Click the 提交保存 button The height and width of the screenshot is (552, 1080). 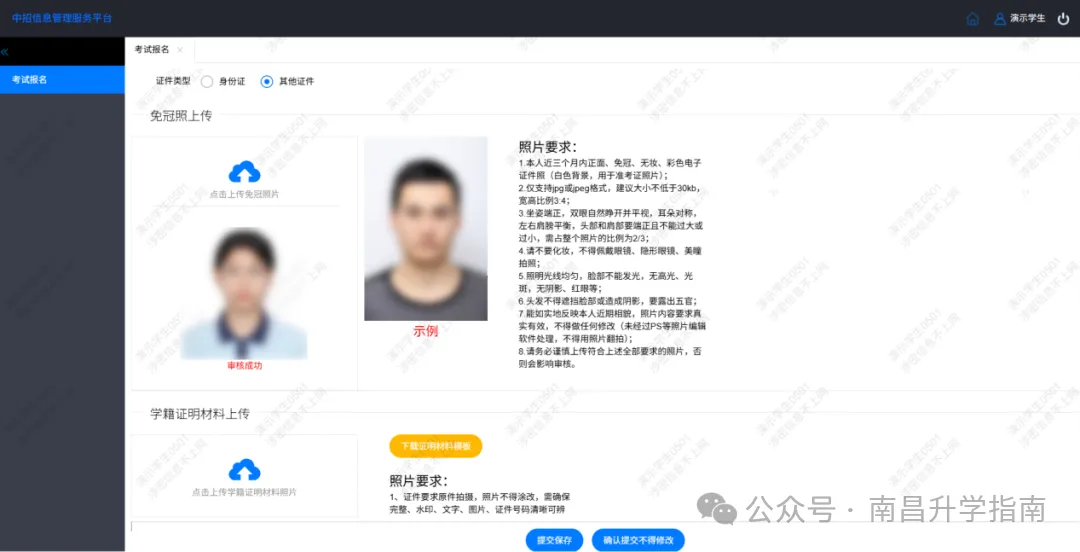pyautogui.click(x=554, y=540)
